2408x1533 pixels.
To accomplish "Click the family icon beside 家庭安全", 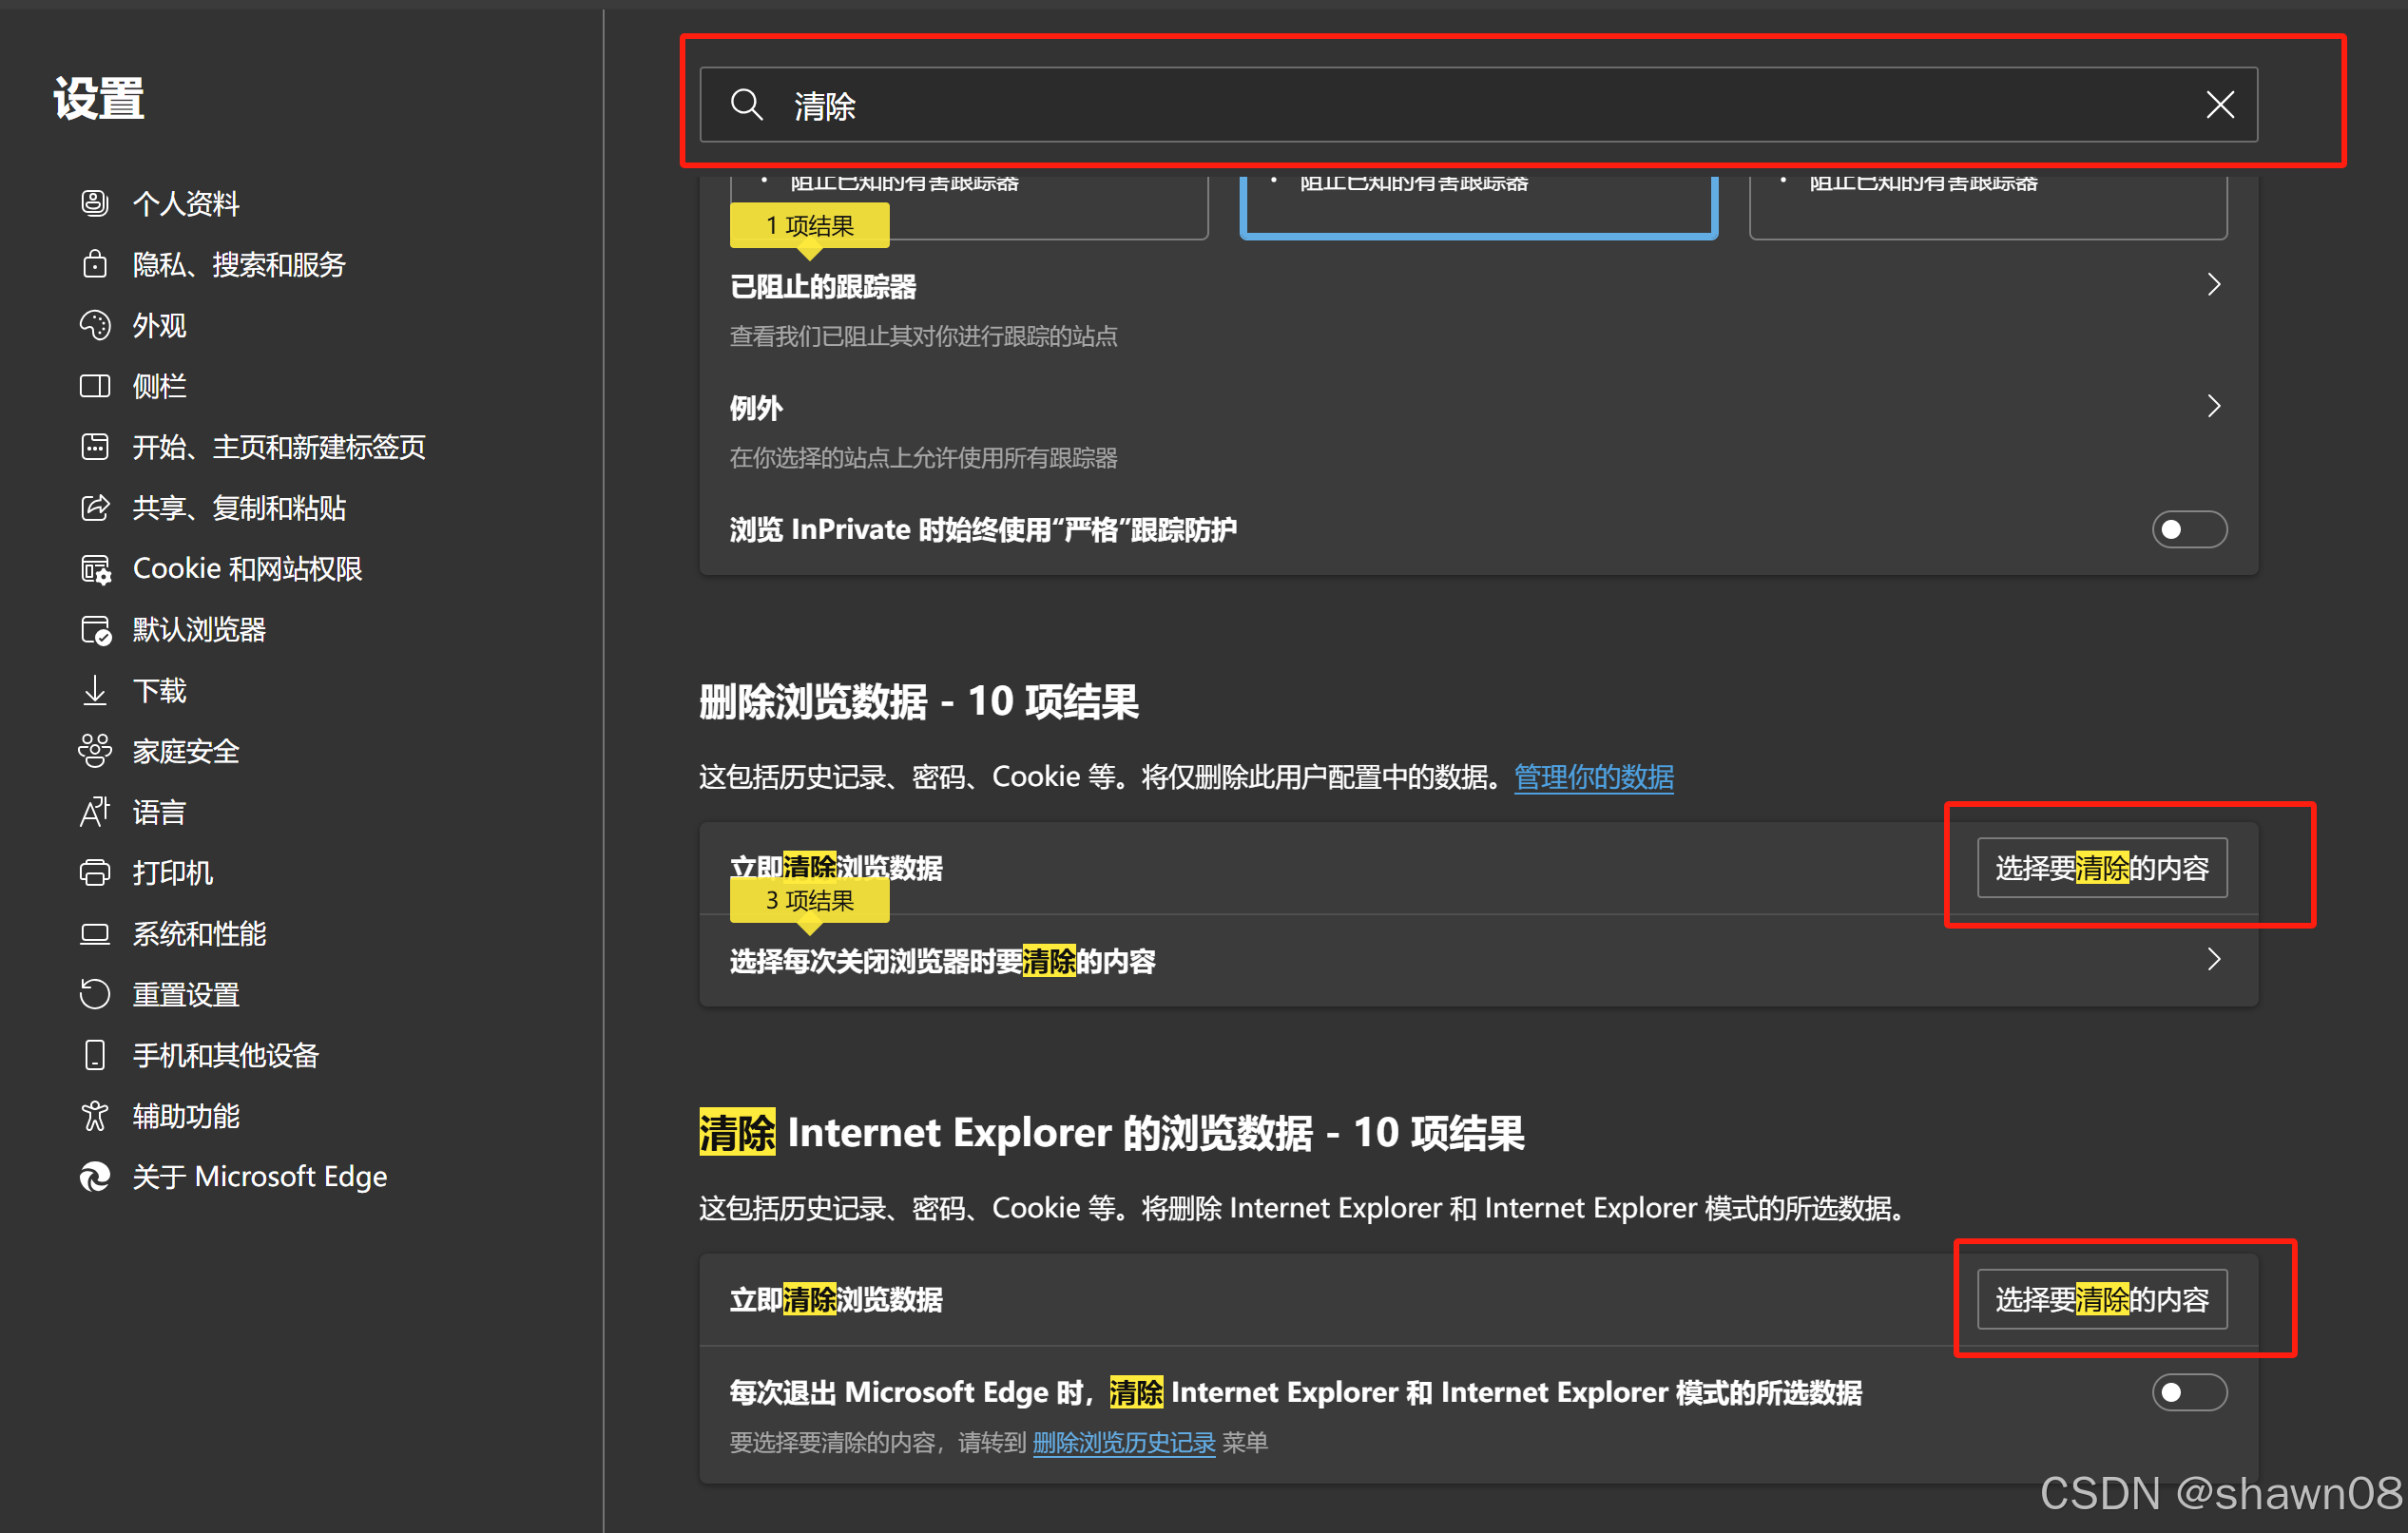I will [x=95, y=751].
